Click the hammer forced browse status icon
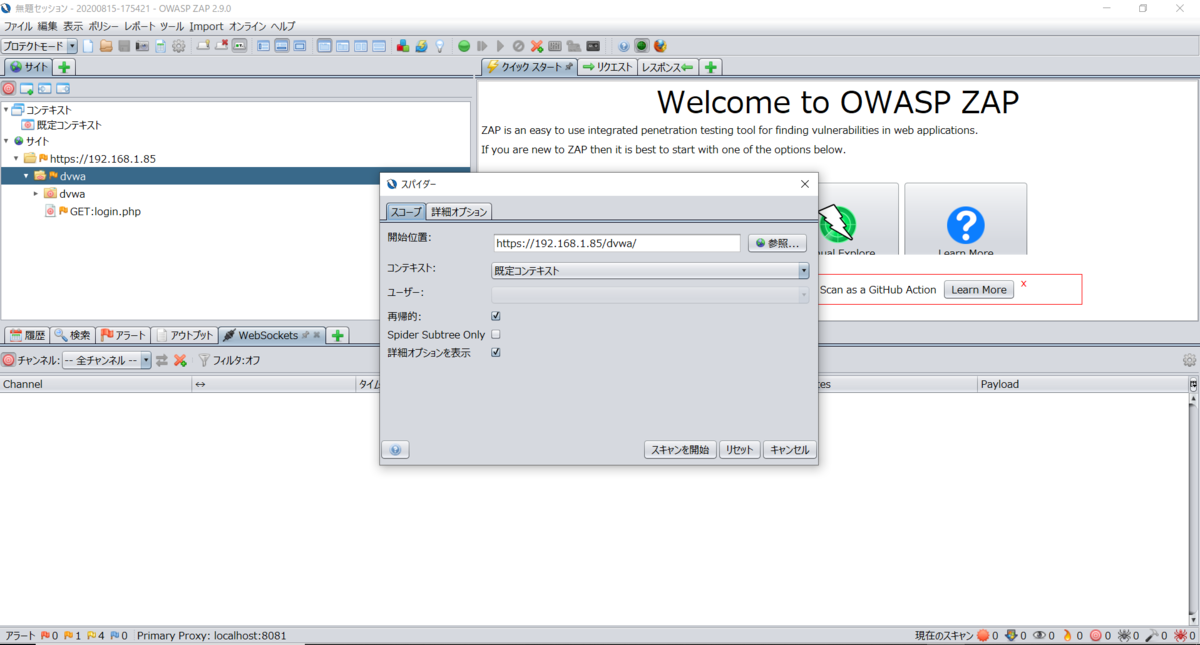Screen dimensions: 1200x645 point(1152,635)
